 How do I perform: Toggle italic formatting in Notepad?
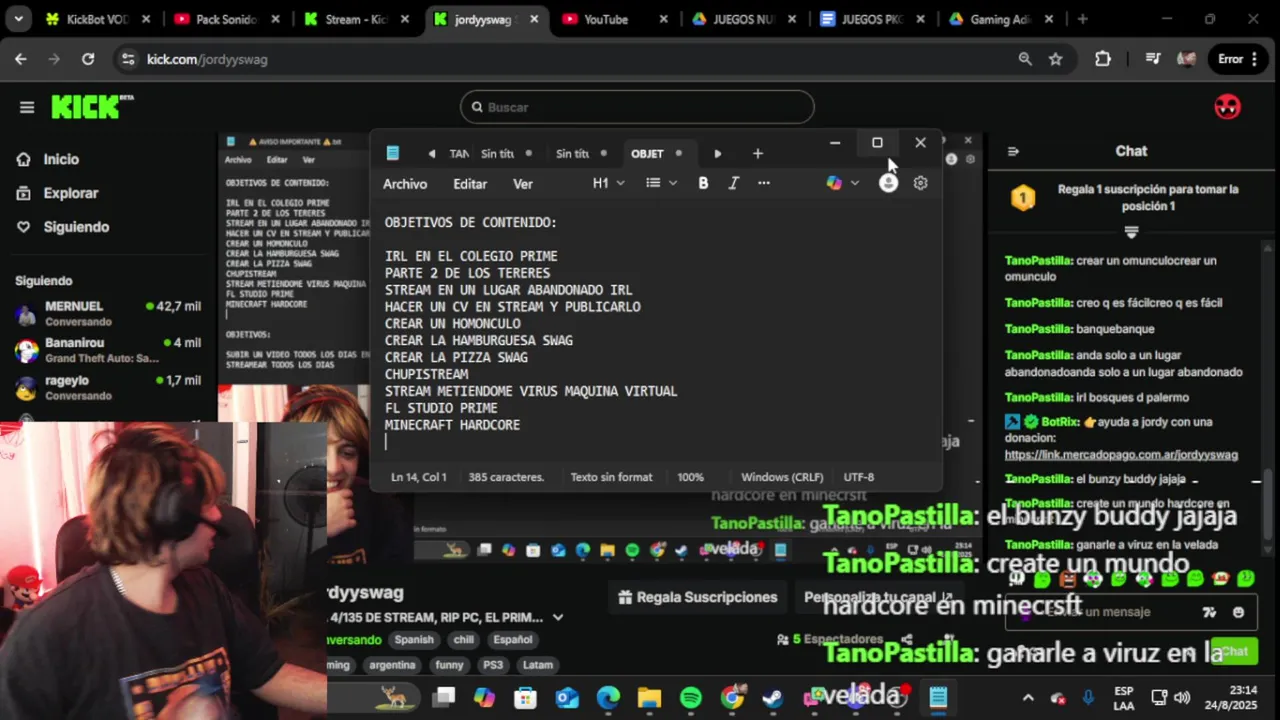coord(733,183)
